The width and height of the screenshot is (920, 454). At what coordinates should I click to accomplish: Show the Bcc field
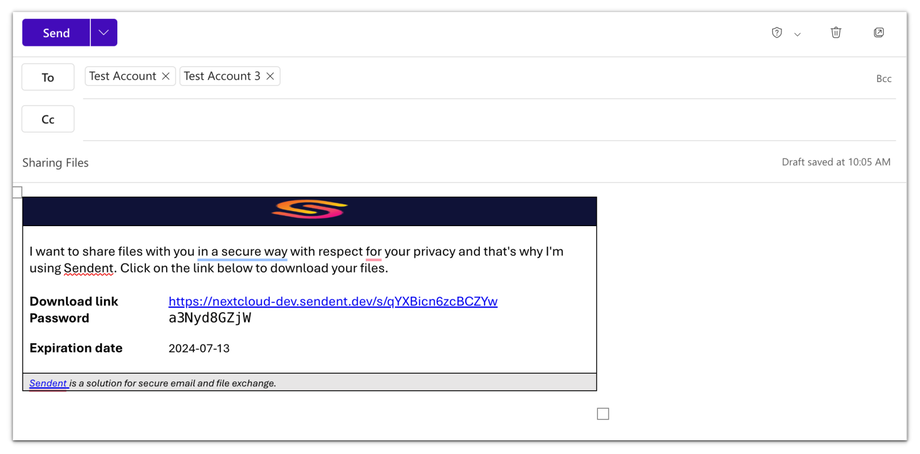point(883,78)
